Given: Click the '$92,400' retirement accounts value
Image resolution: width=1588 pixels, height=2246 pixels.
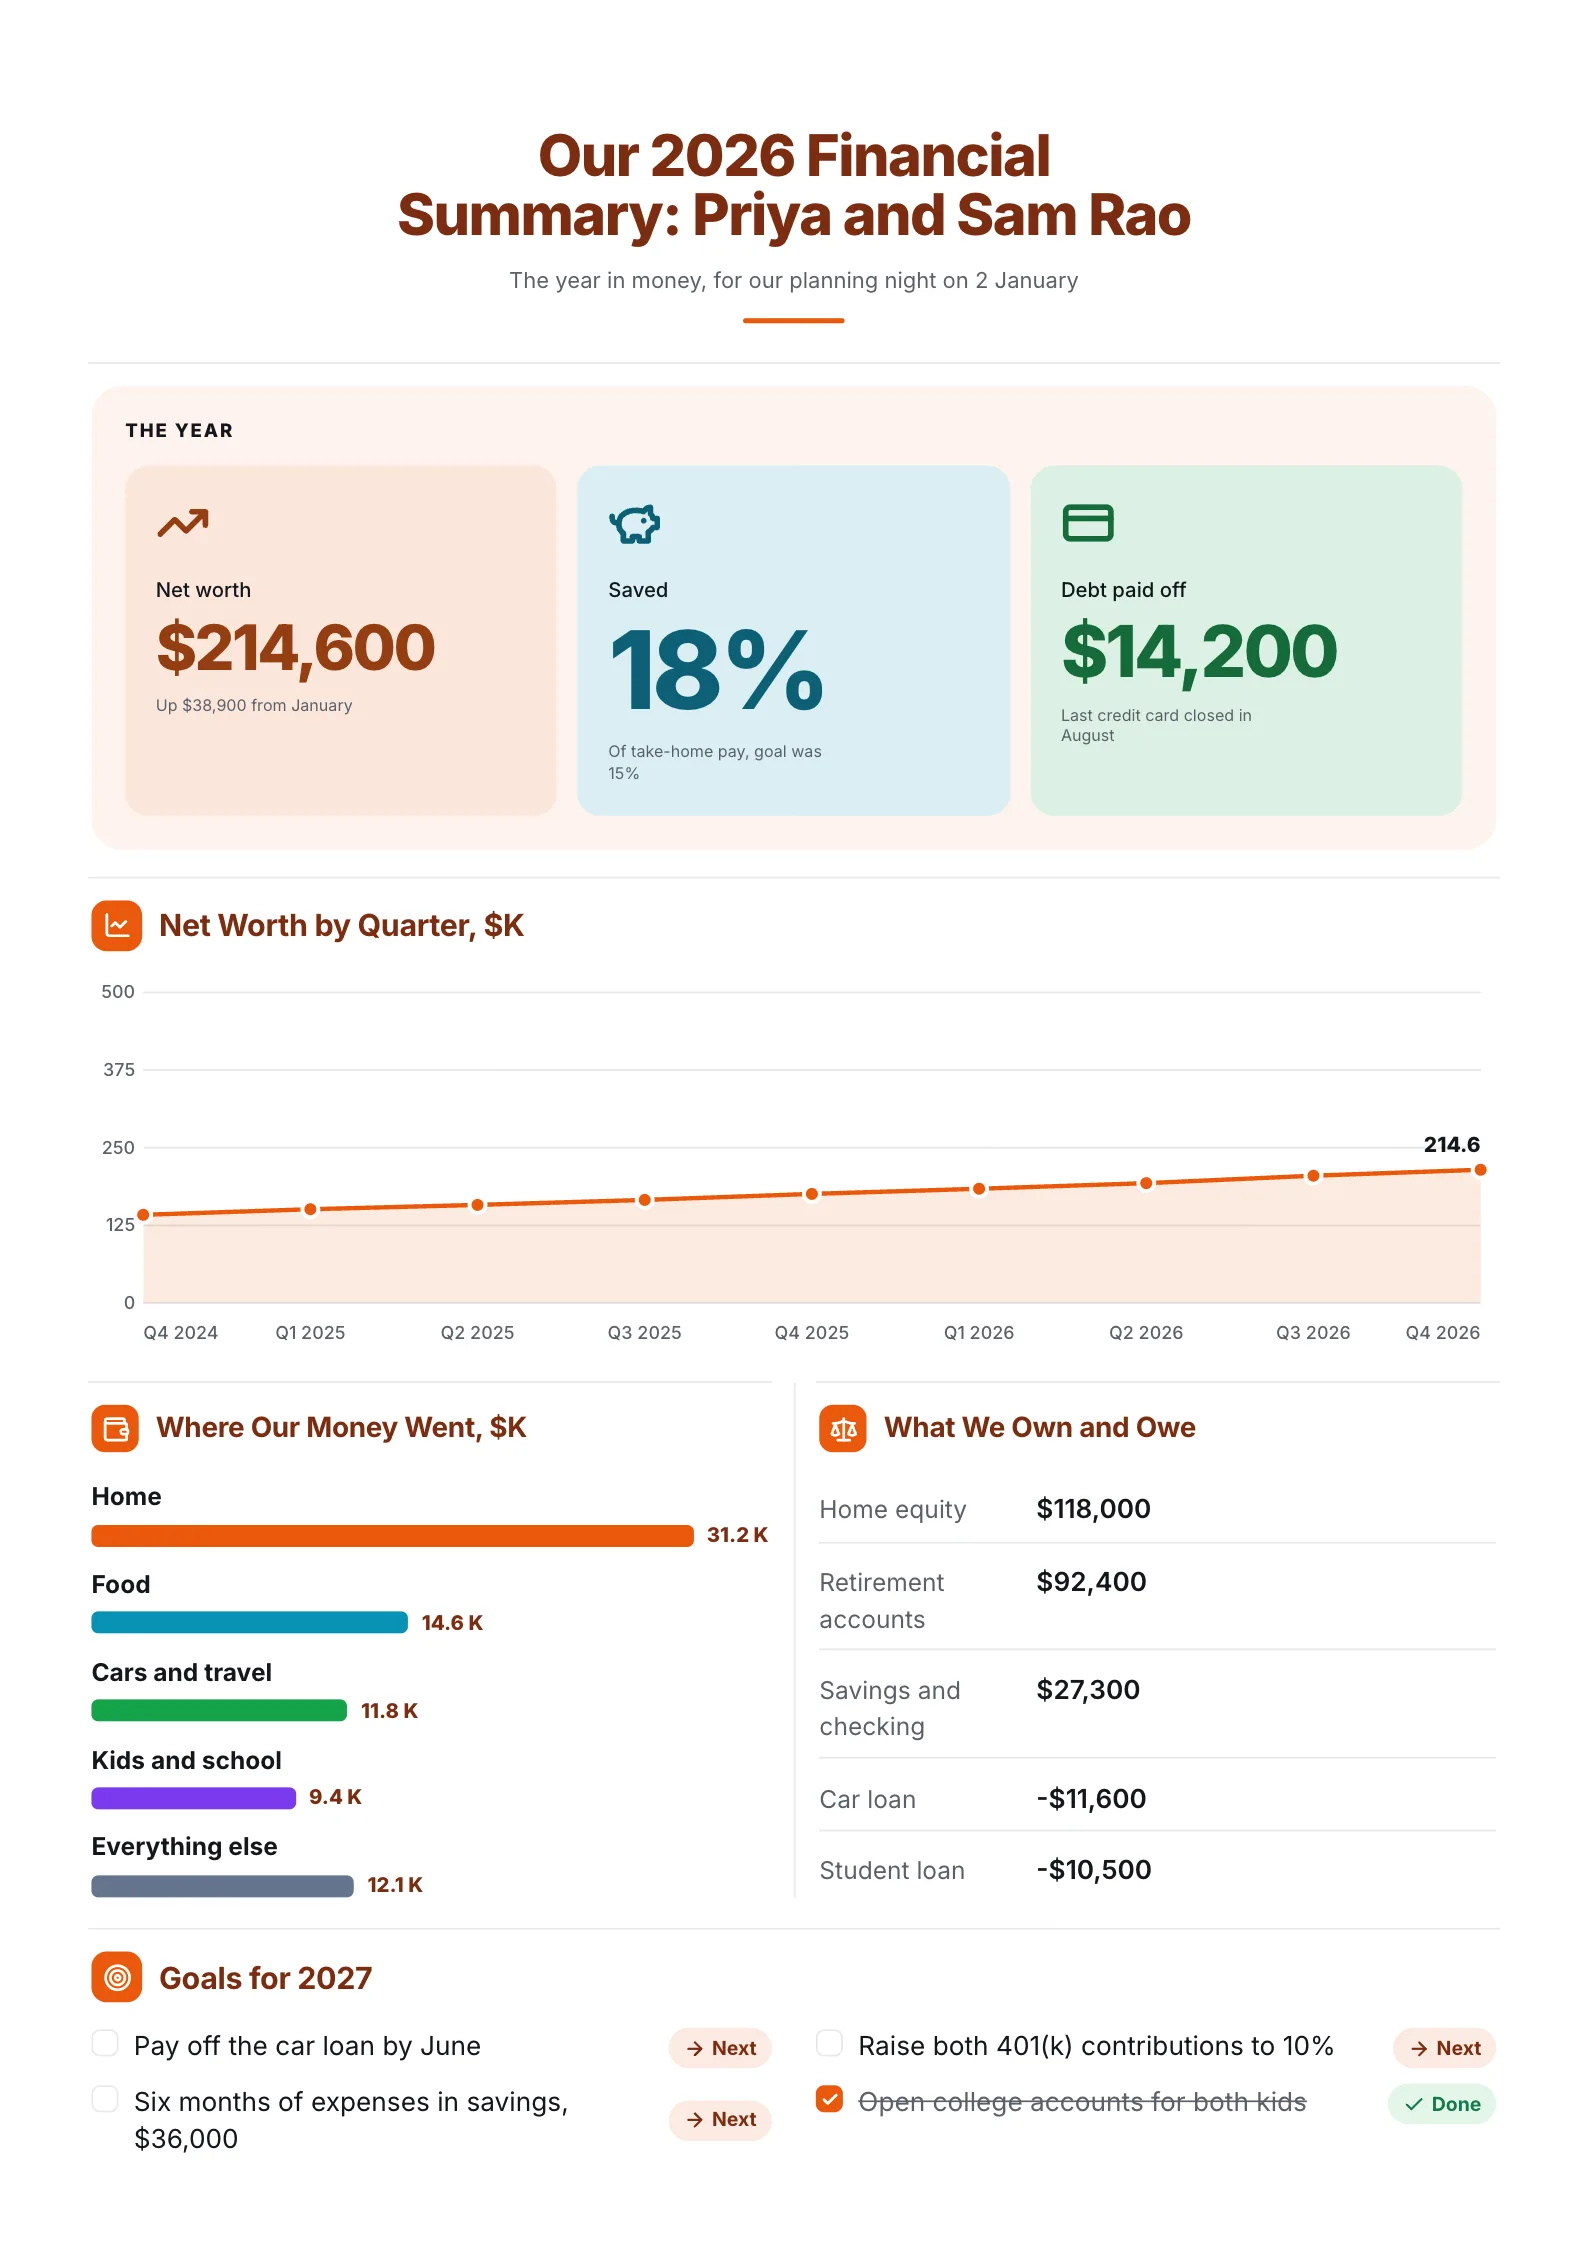Looking at the screenshot, I should 1092,1582.
